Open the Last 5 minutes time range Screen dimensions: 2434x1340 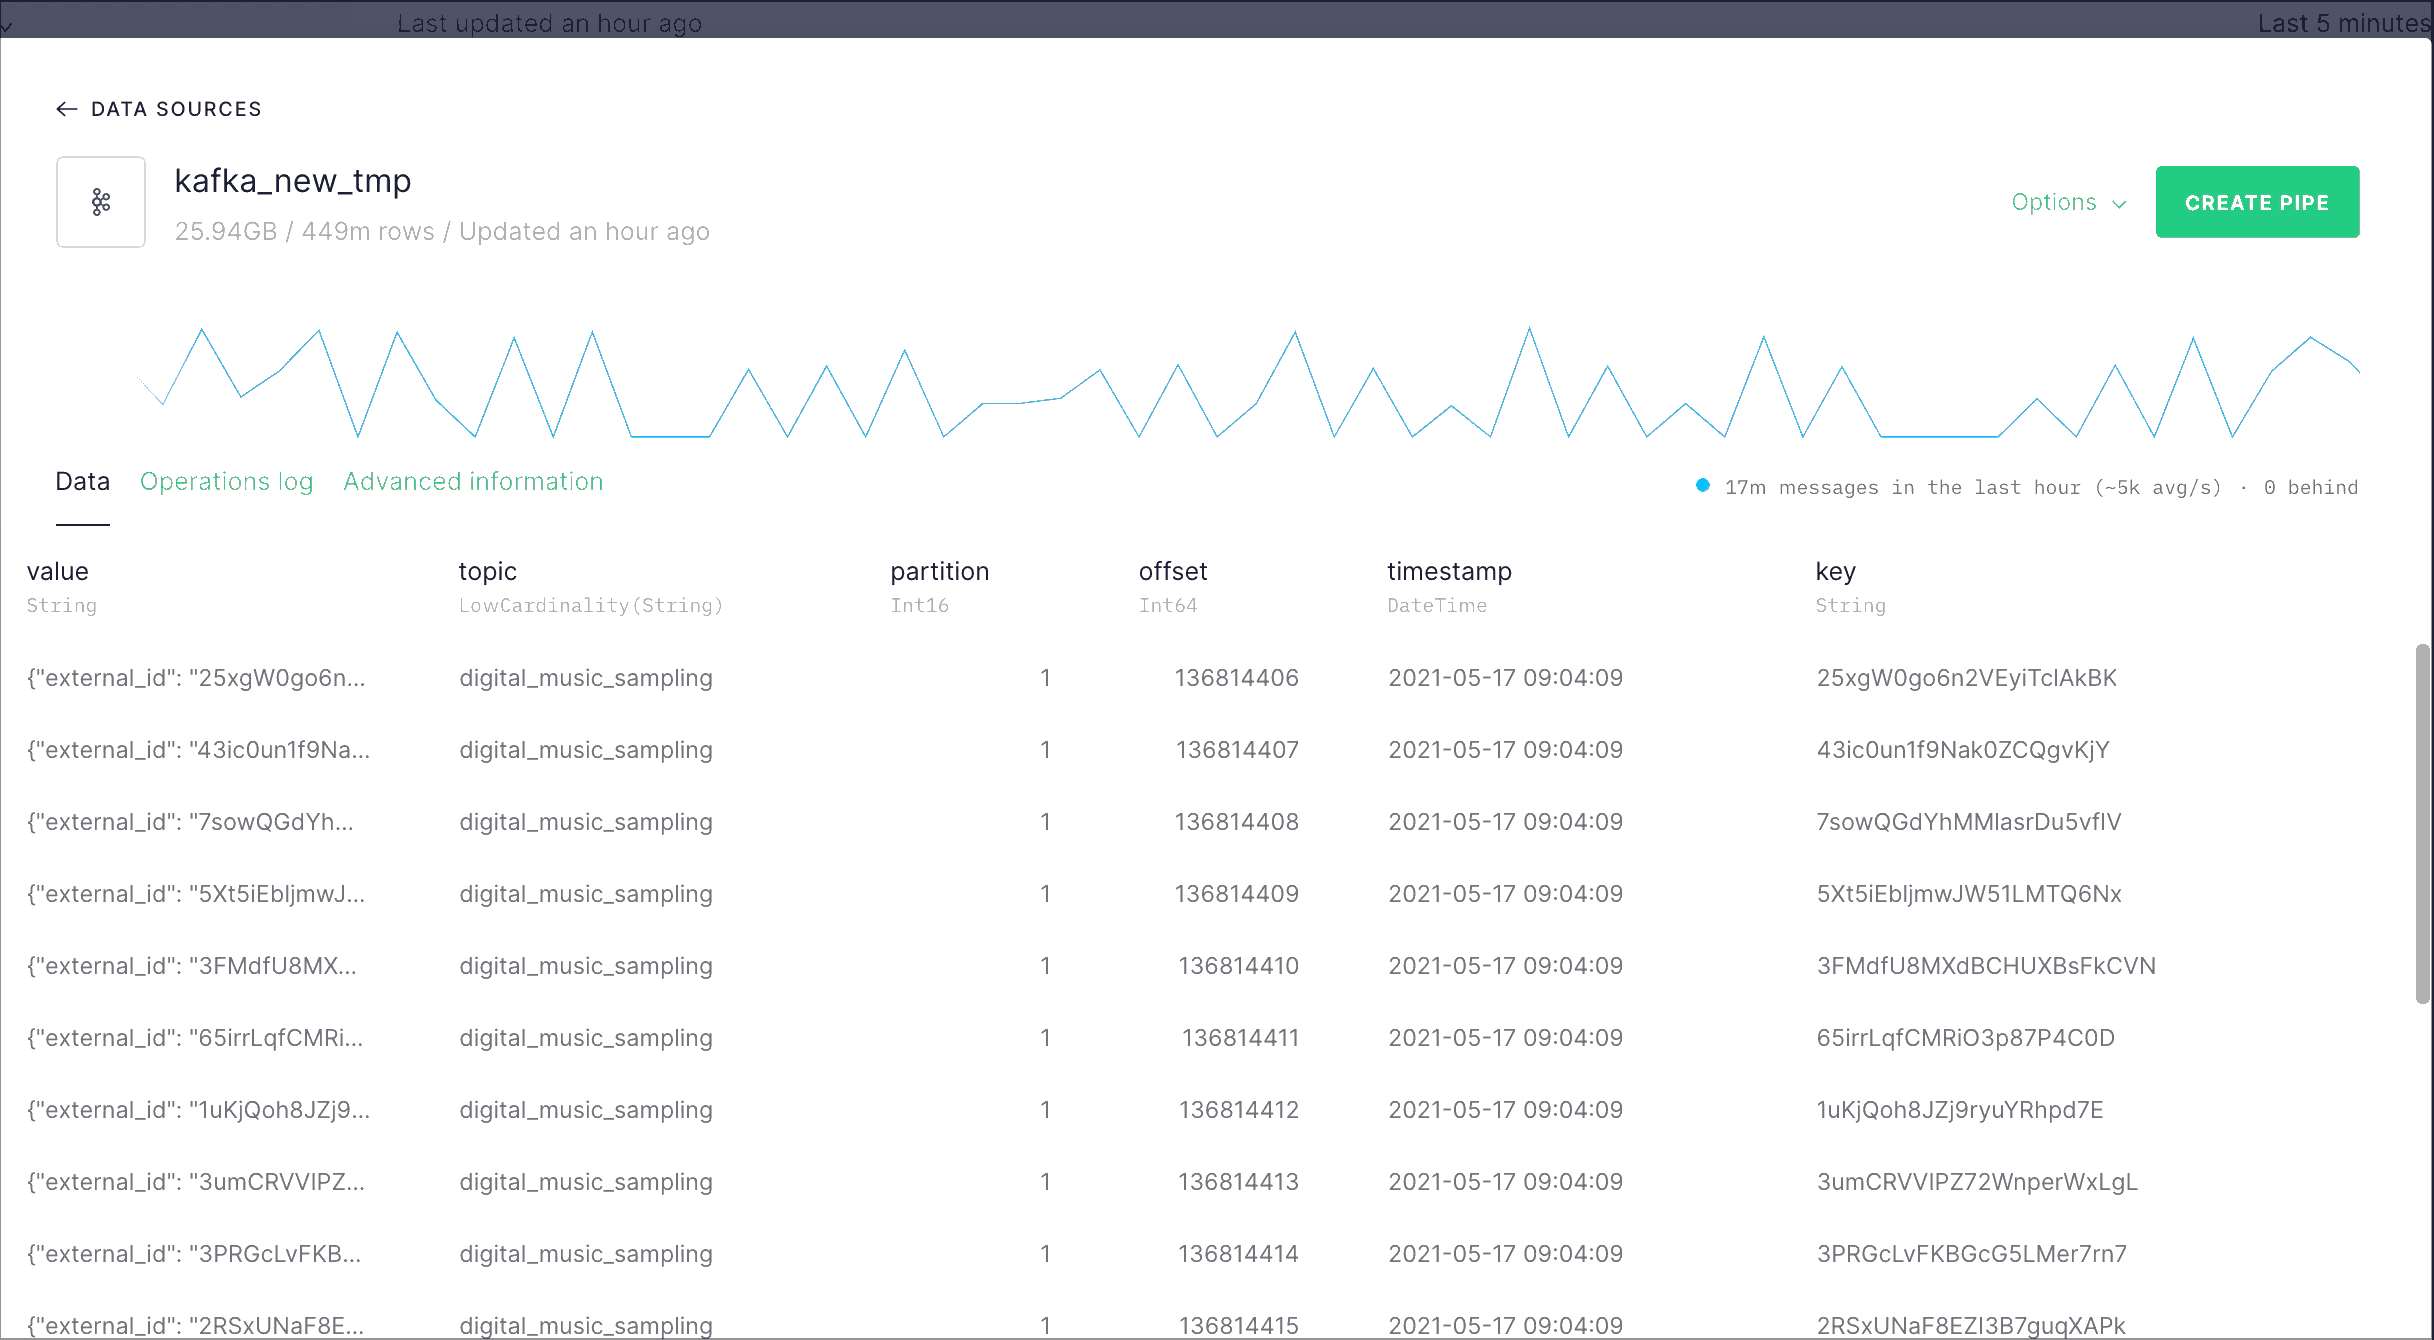(2342, 22)
